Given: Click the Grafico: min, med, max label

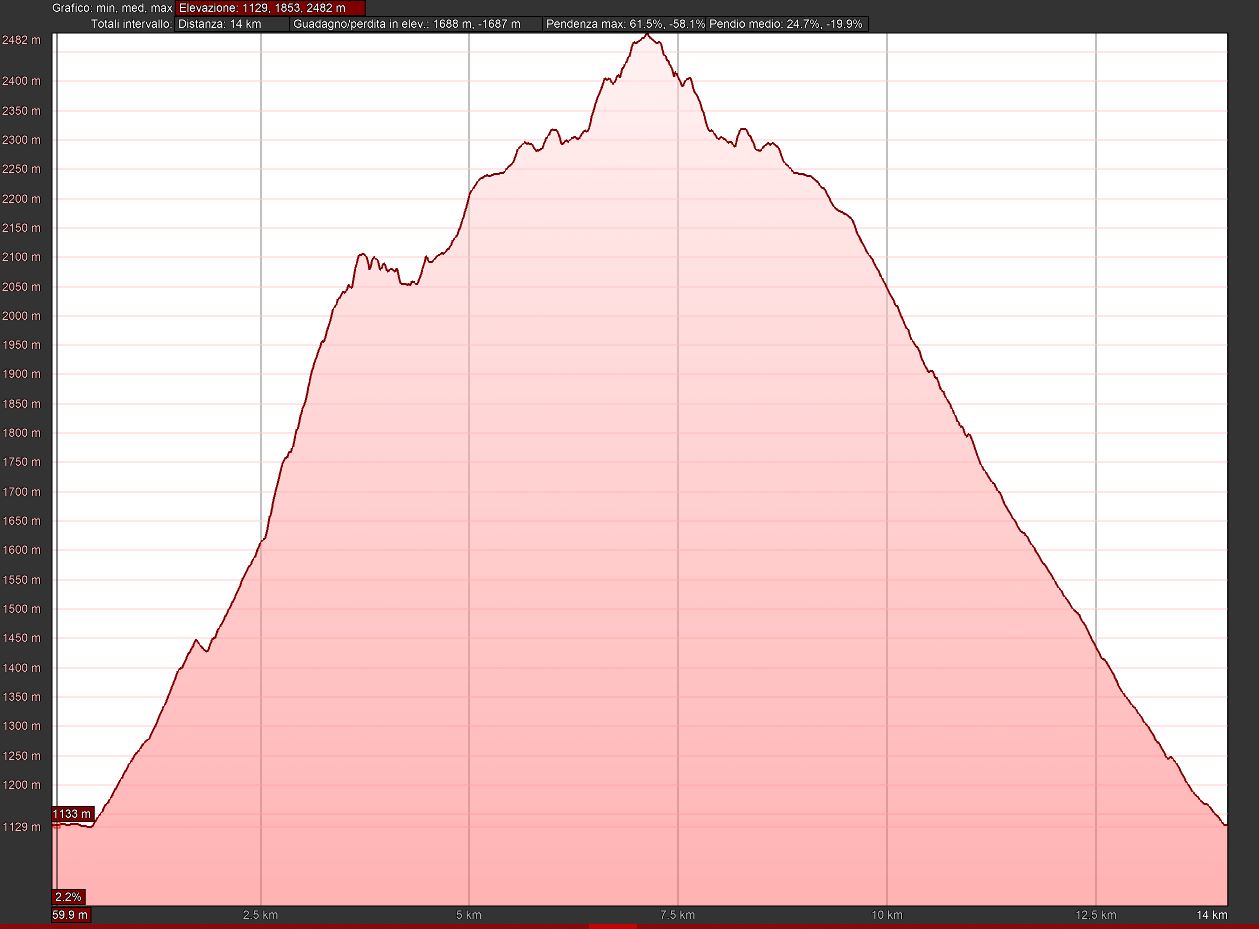Looking at the screenshot, I should 112,8.
